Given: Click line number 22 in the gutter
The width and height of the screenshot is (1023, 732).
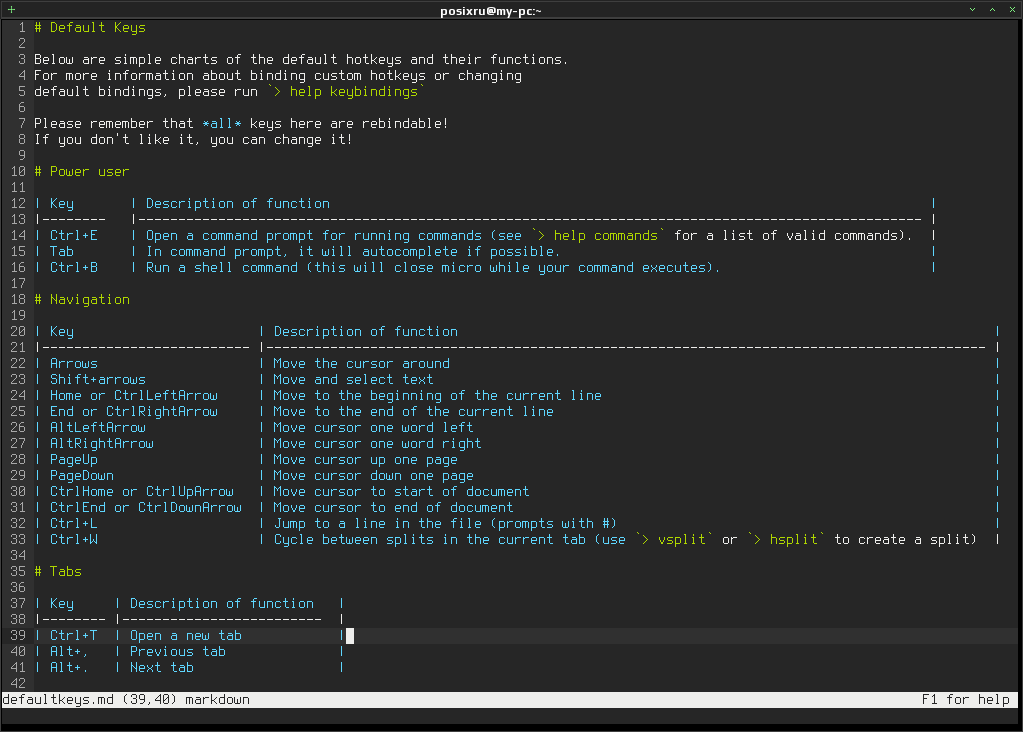Looking at the screenshot, I should (18, 363).
